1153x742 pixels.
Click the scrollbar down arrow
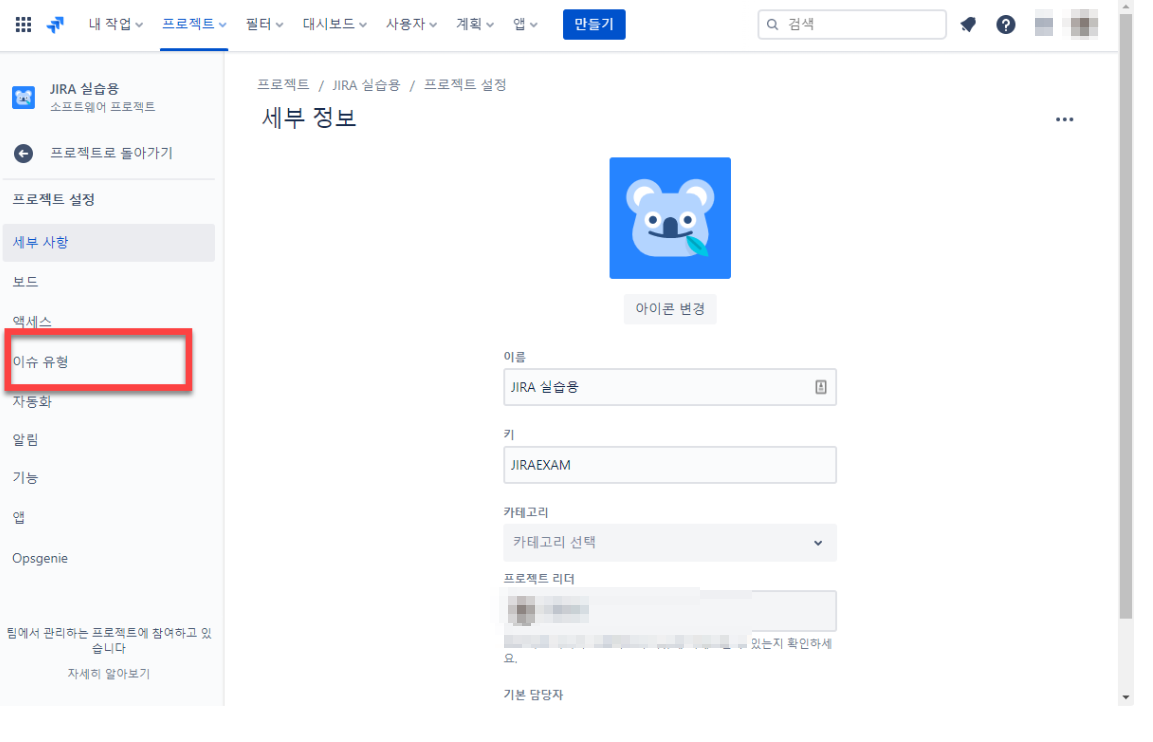click(x=1126, y=697)
